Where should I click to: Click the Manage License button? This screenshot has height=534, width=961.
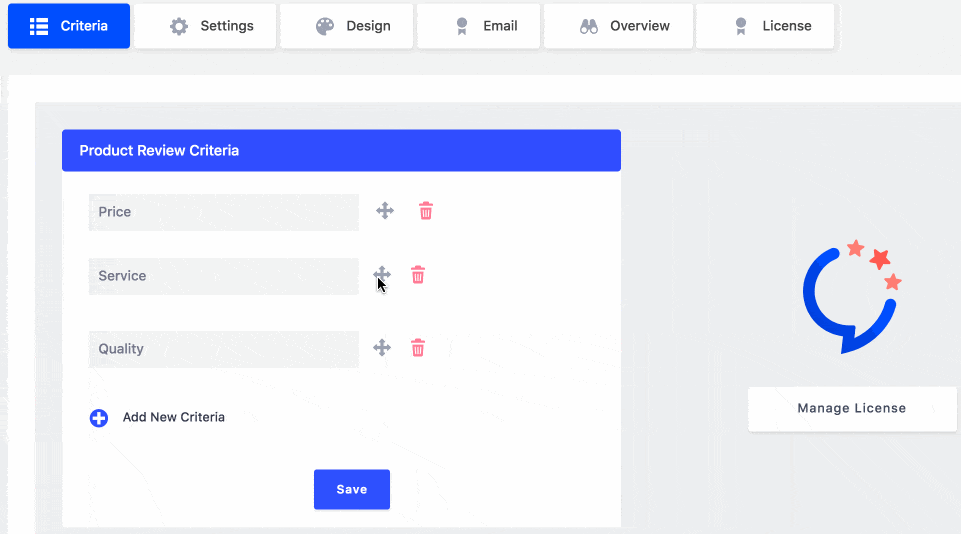coord(852,408)
